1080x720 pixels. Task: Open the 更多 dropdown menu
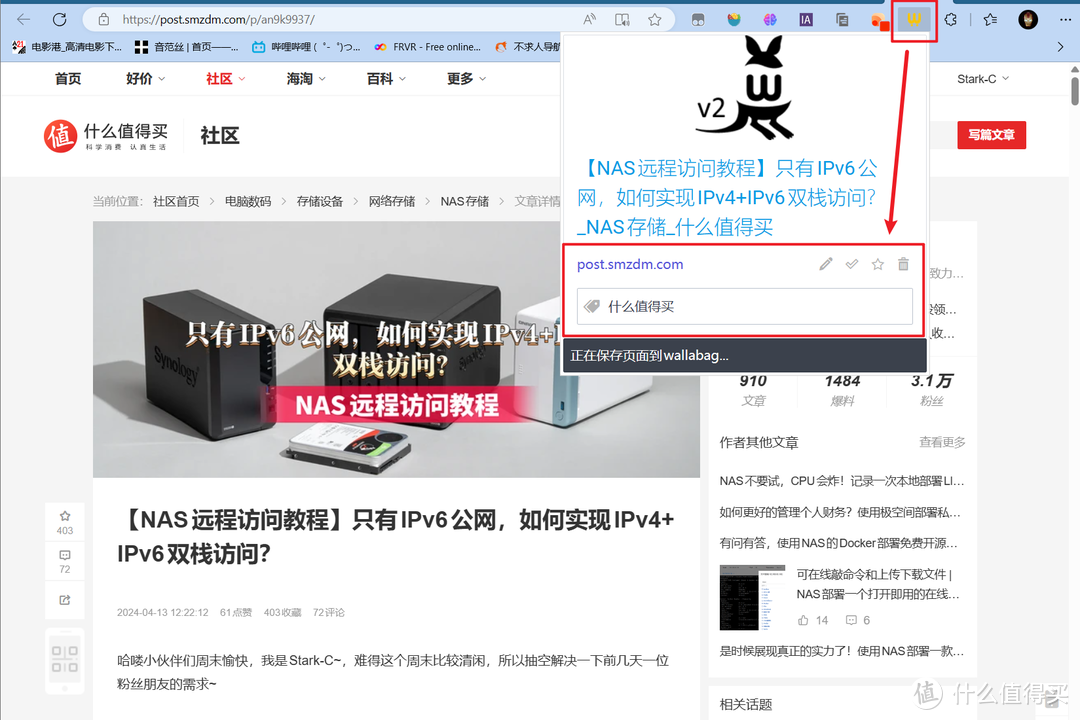point(463,78)
